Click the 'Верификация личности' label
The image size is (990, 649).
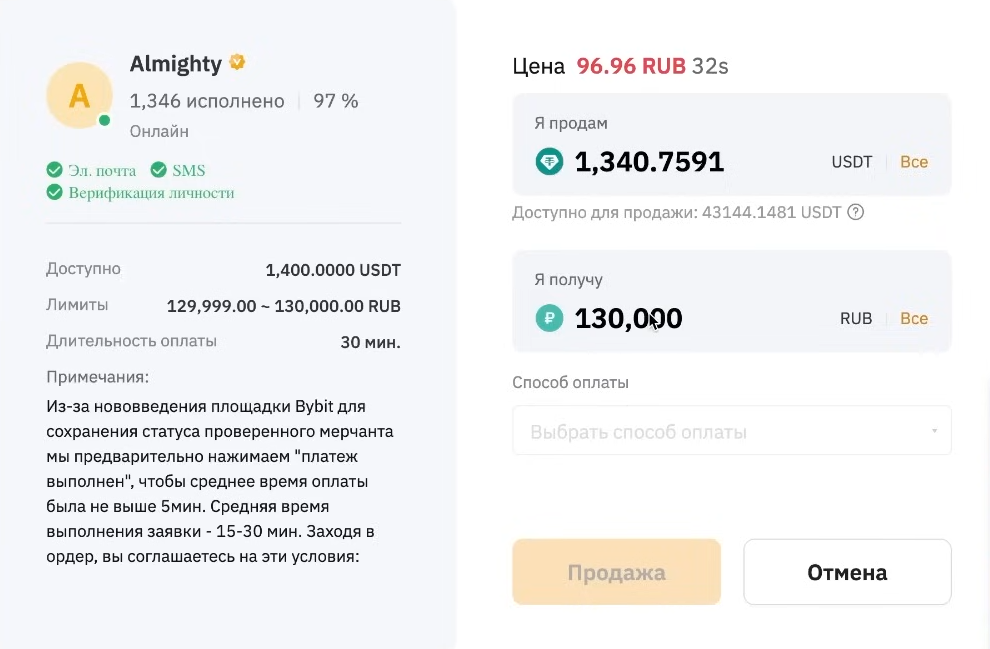(x=151, y=193)
